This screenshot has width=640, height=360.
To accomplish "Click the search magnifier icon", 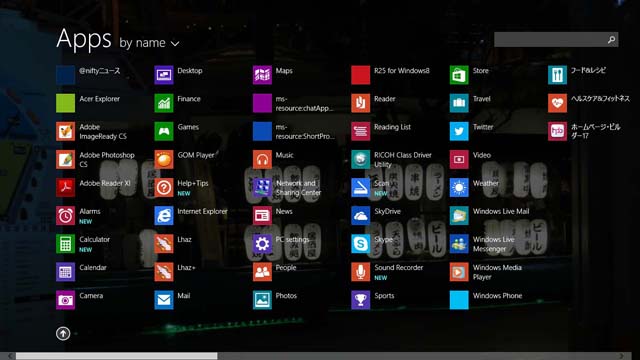I will pyautogui.click(x=611, y=40).
